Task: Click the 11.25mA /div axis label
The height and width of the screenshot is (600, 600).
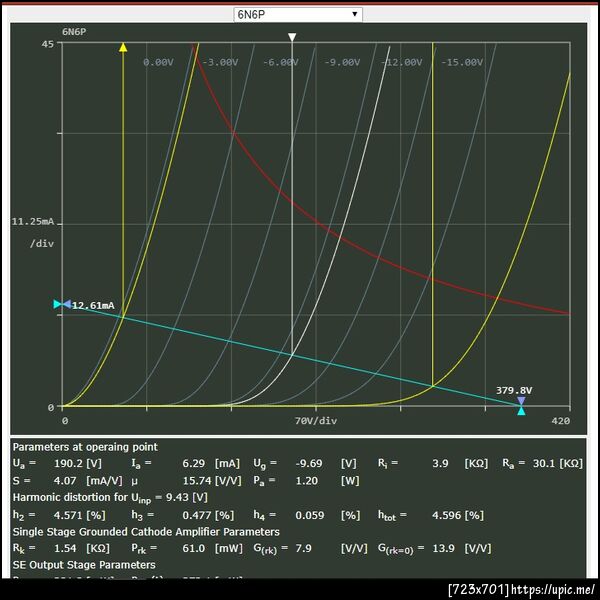Action: coord(33,232)
